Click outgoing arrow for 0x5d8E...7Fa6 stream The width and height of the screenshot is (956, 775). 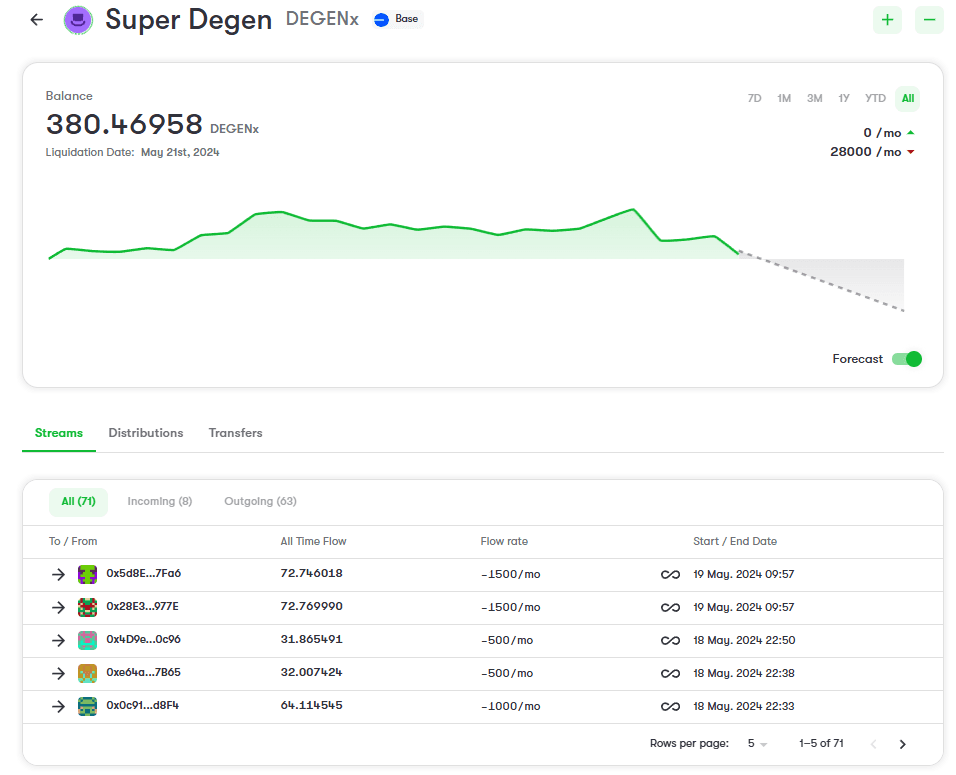58,574
